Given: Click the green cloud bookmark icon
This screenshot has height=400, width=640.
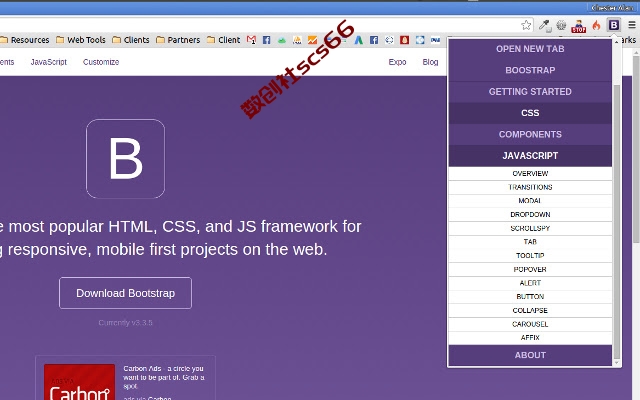Looking at the screenshot, I should point(282,40).
